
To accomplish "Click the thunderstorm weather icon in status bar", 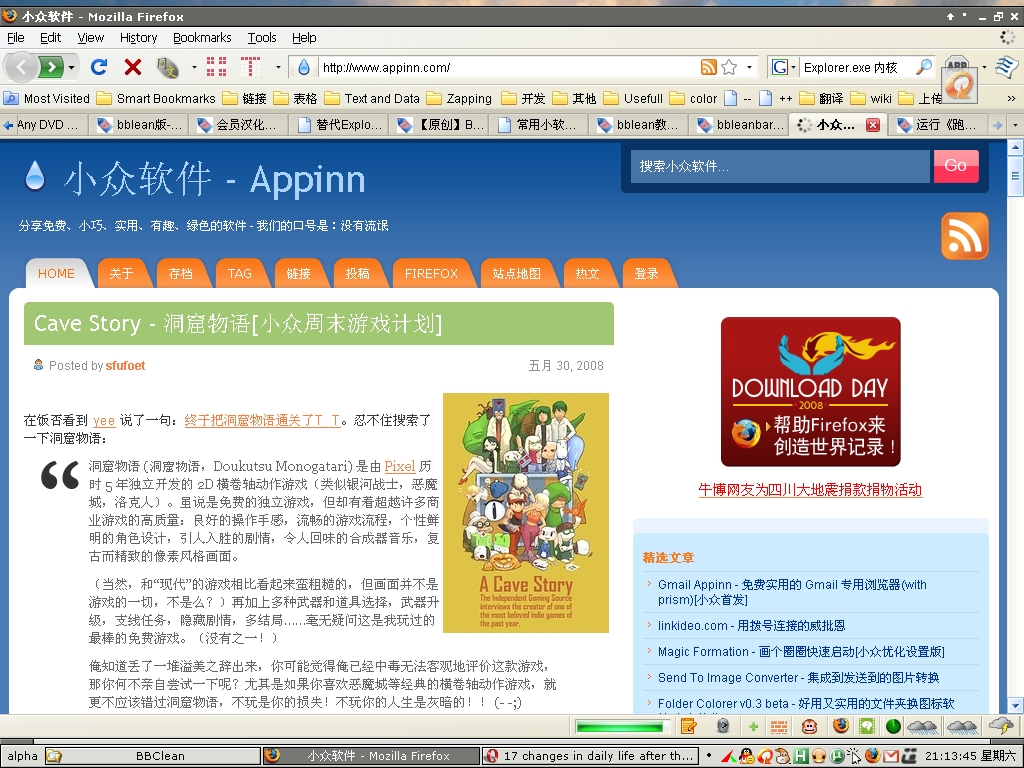I will (x=1001, y=726).
